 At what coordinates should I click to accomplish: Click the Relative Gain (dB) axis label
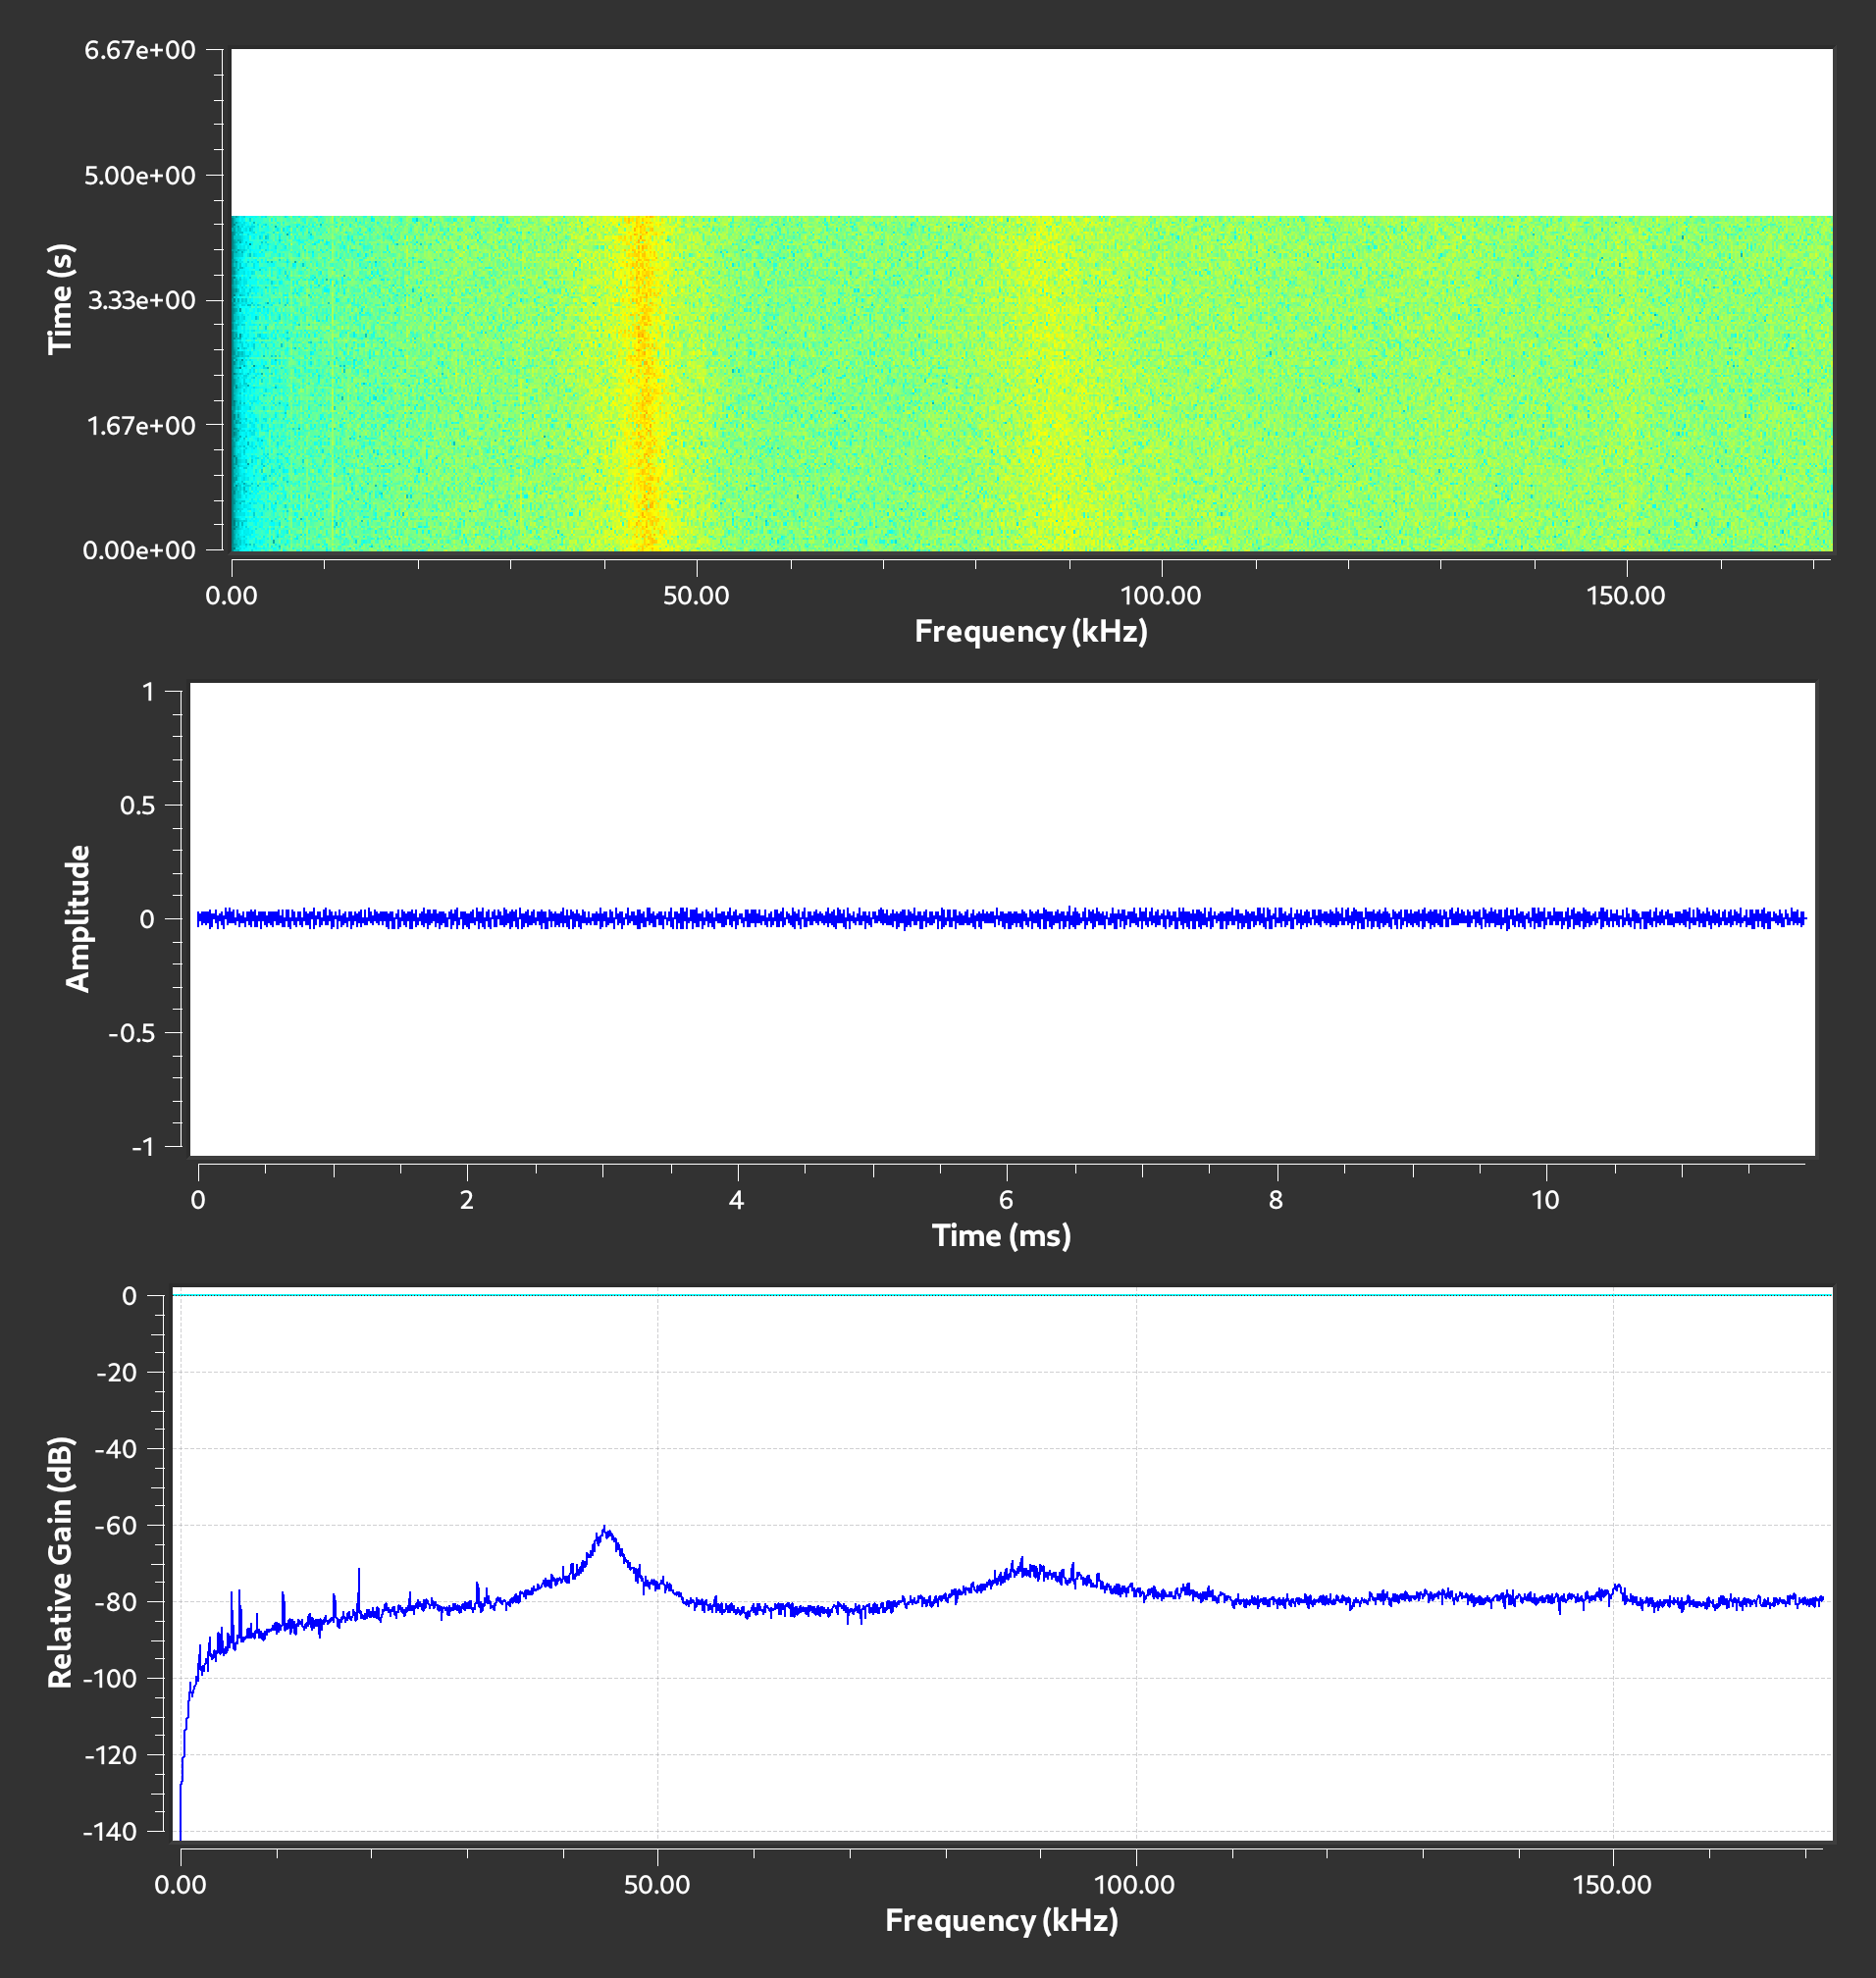[60, 1562]
